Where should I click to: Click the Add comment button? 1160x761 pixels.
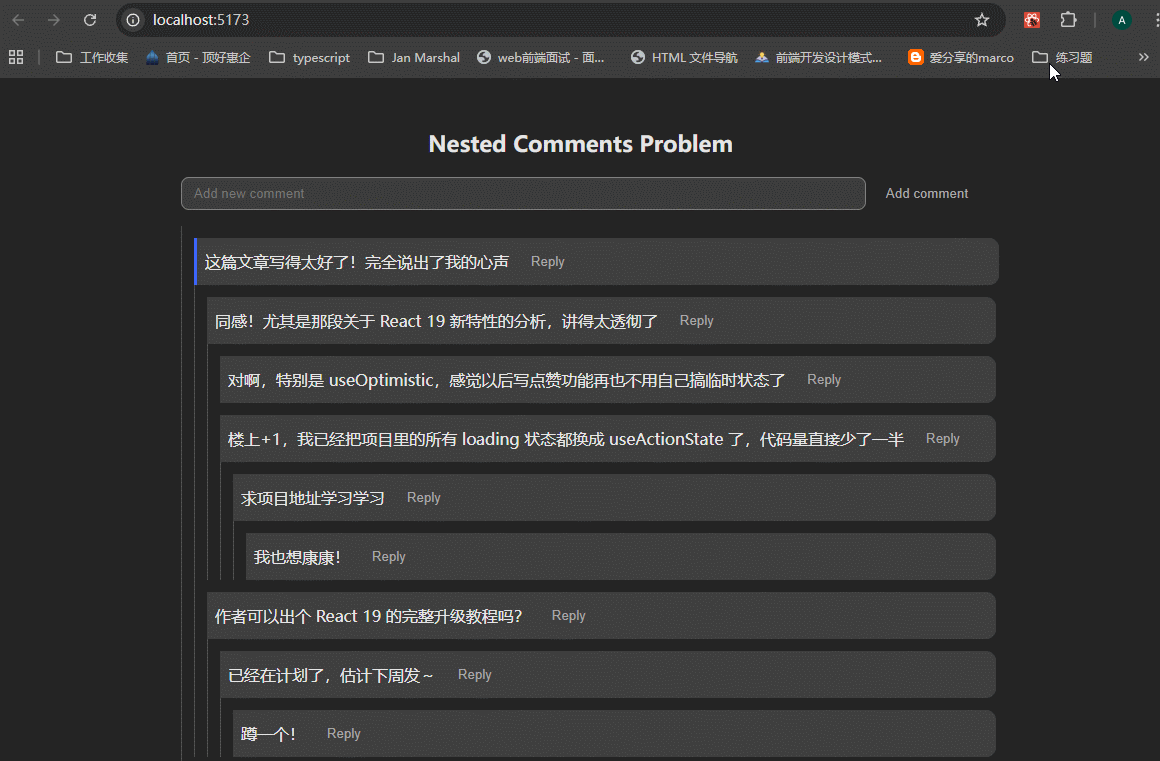[927, 194]
